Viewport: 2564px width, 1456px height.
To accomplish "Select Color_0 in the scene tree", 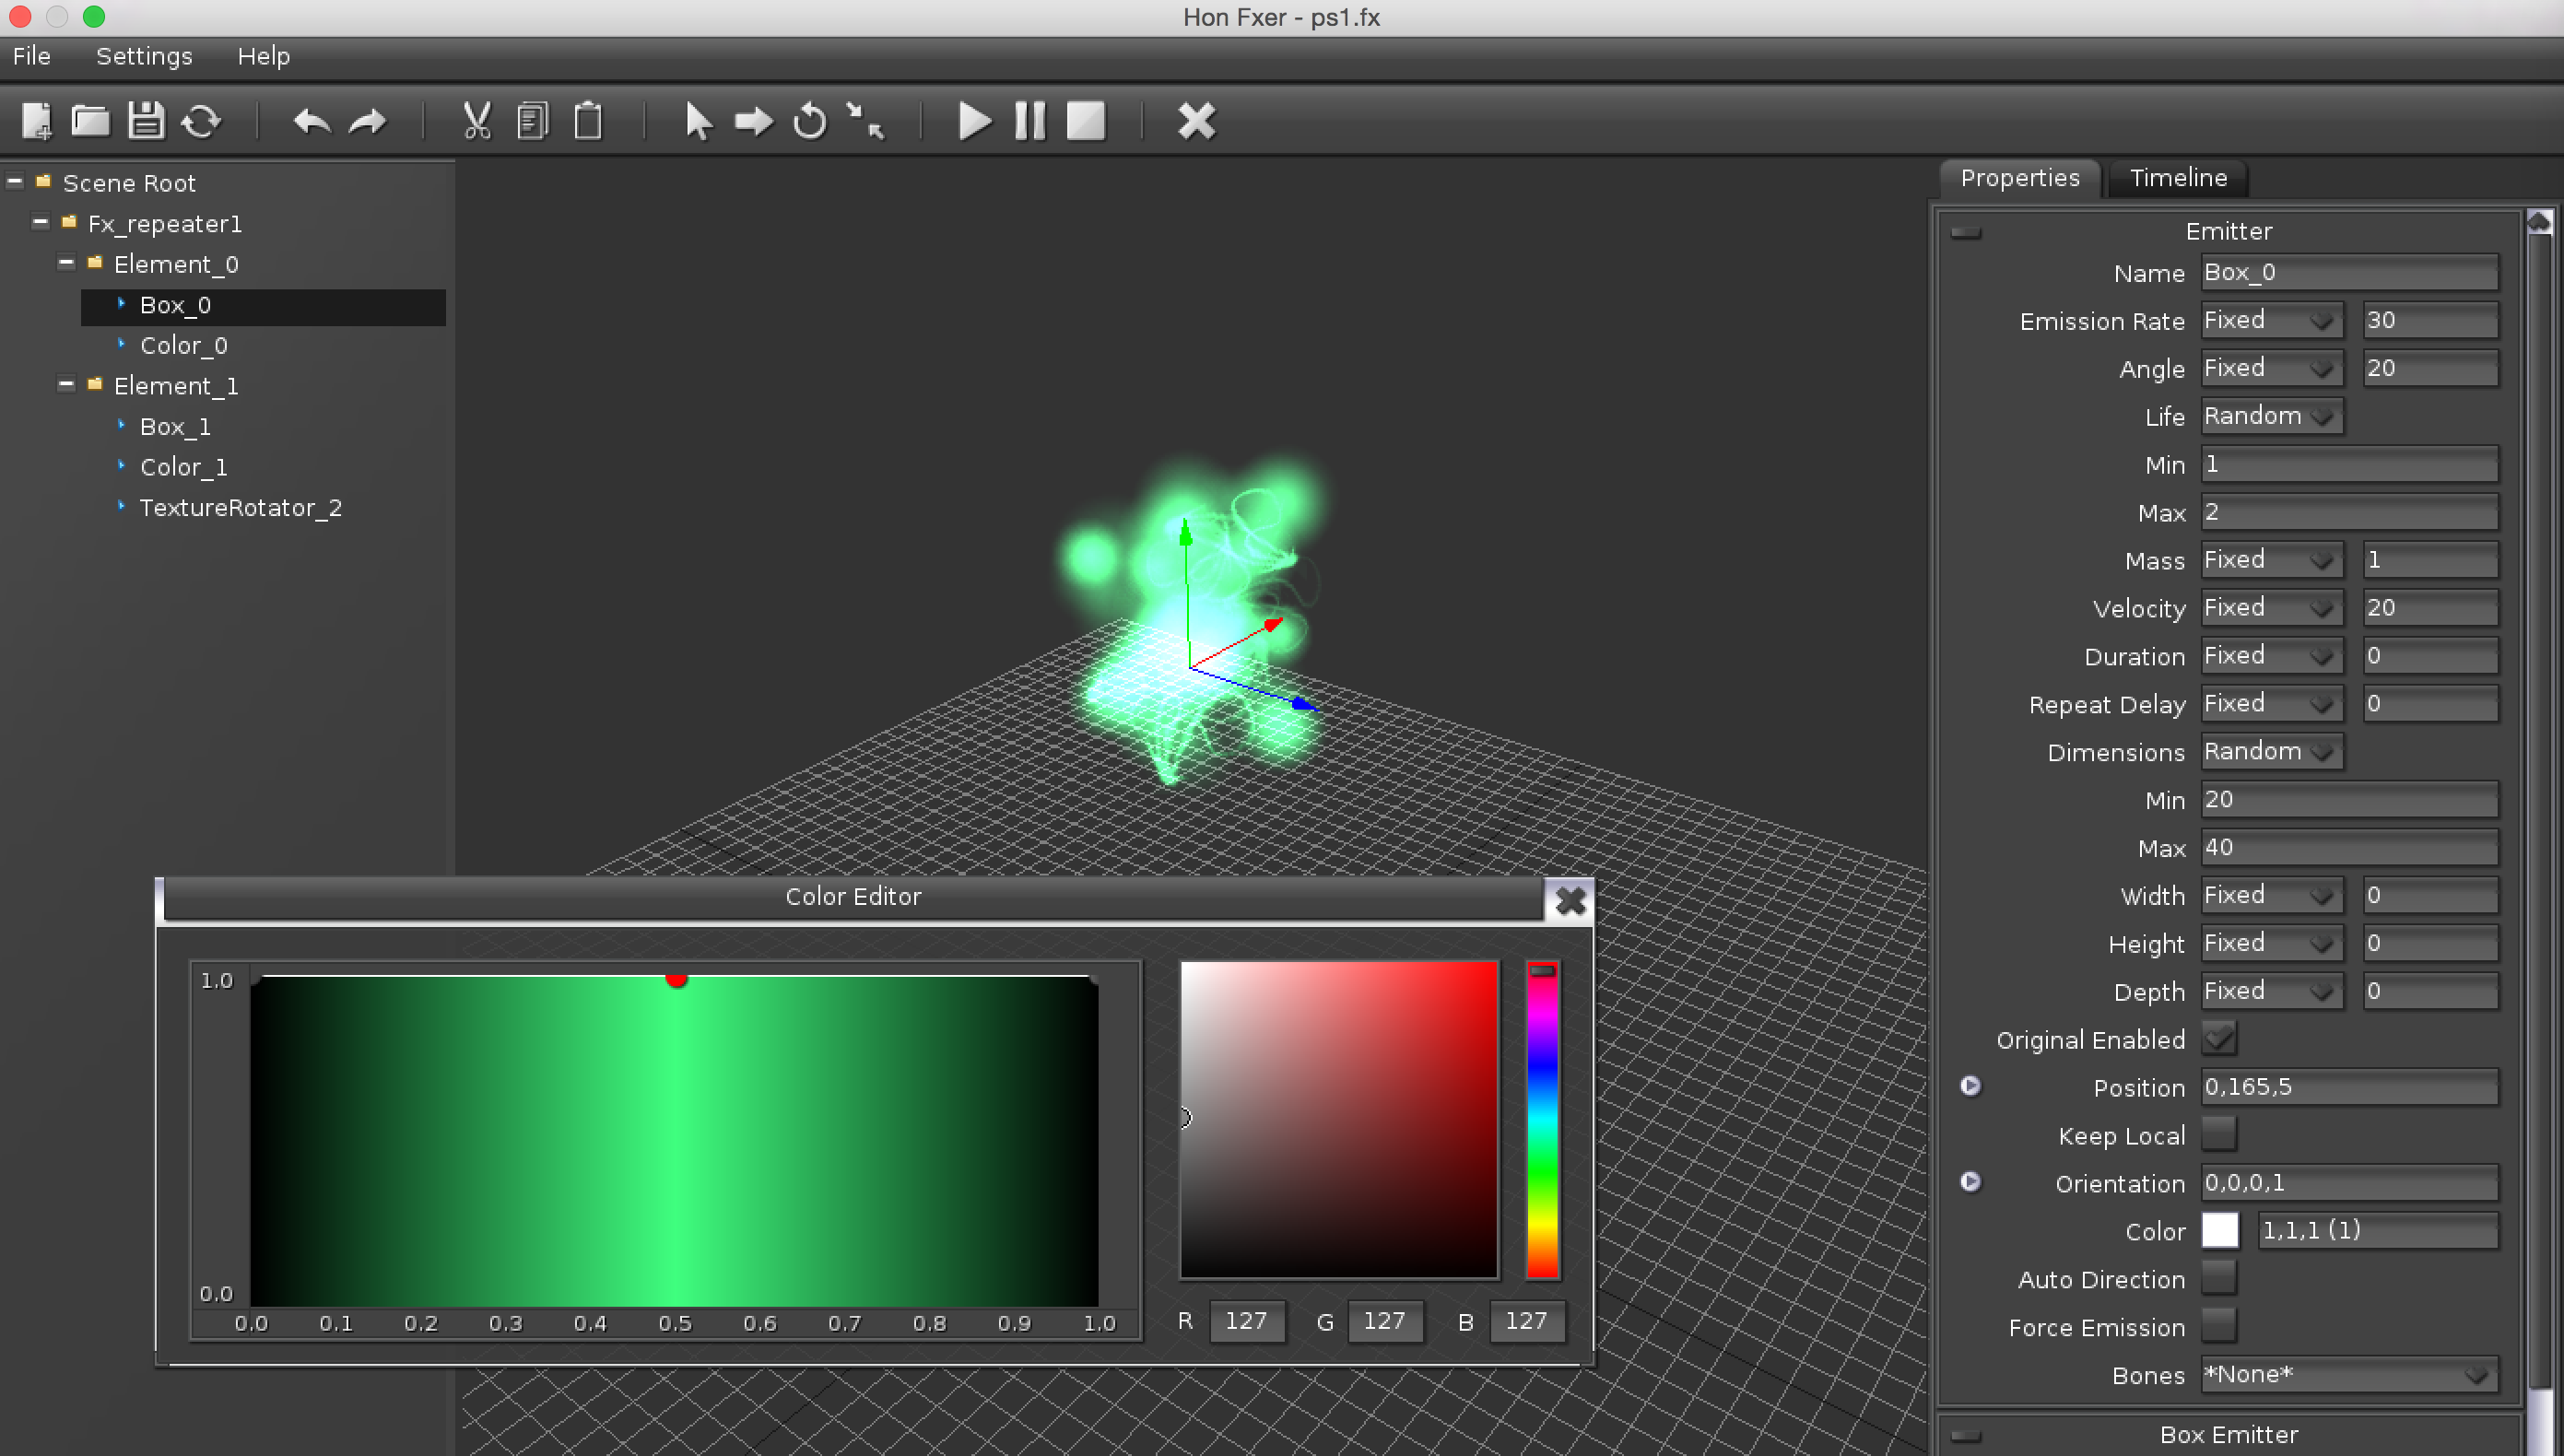I will 184,346.
